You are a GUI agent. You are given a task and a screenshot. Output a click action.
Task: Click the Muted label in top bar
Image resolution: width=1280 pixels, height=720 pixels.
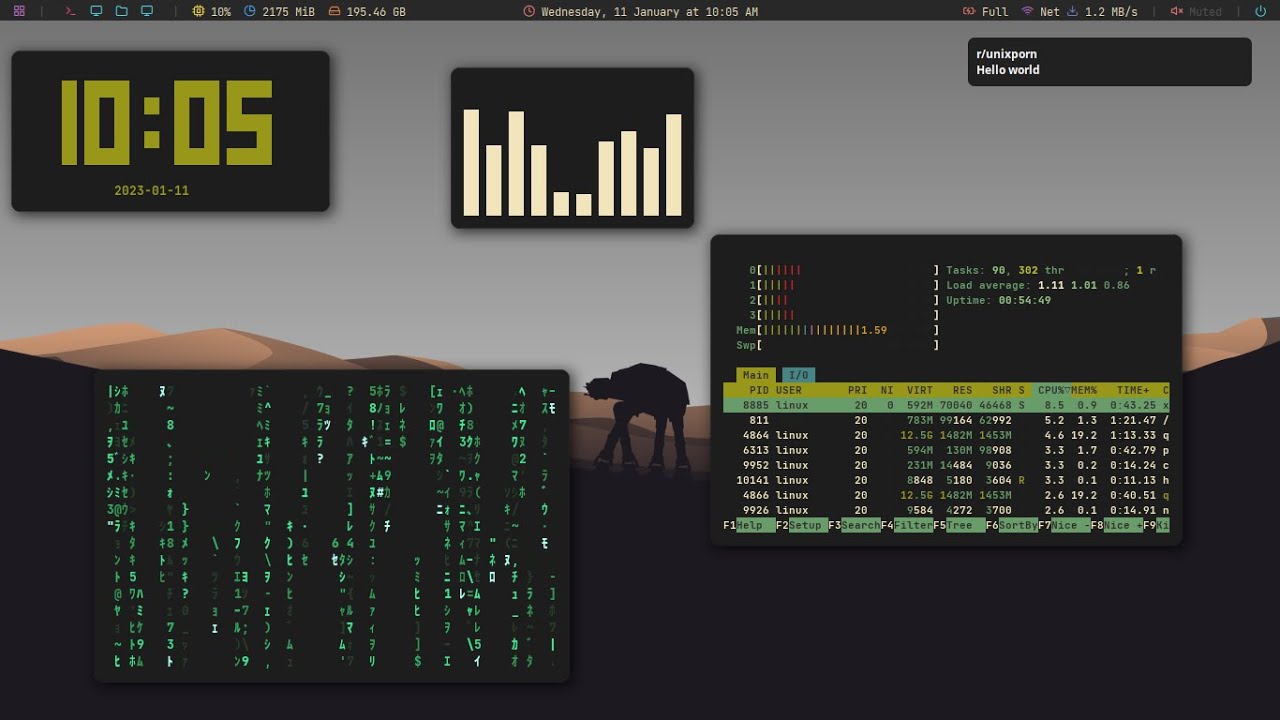coord(1205,12)
